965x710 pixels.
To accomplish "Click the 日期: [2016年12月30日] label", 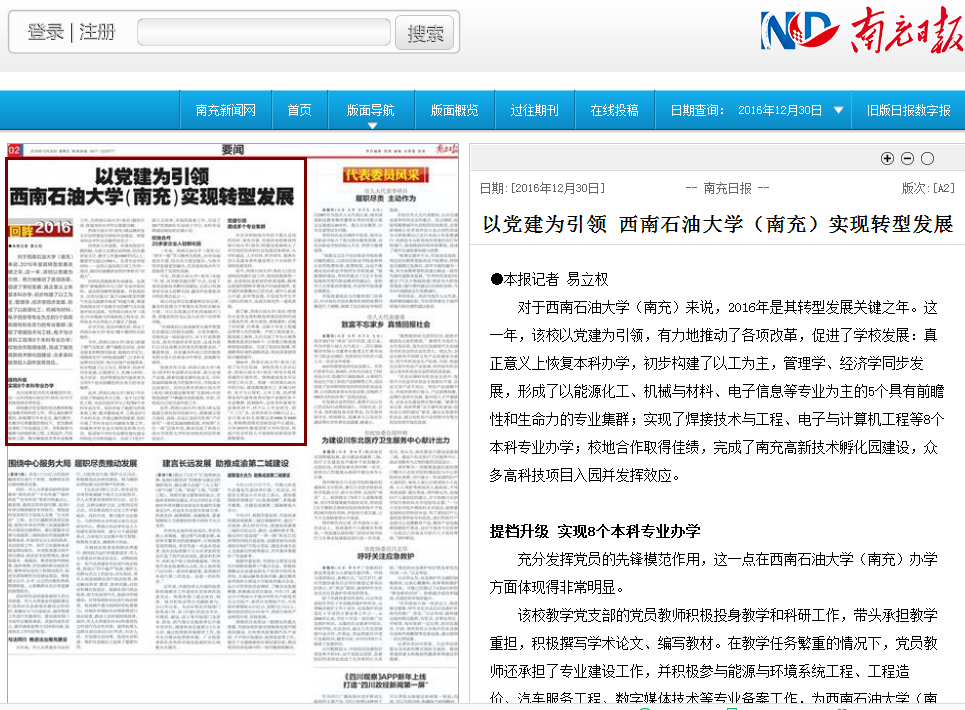I will tap(542, 188).
